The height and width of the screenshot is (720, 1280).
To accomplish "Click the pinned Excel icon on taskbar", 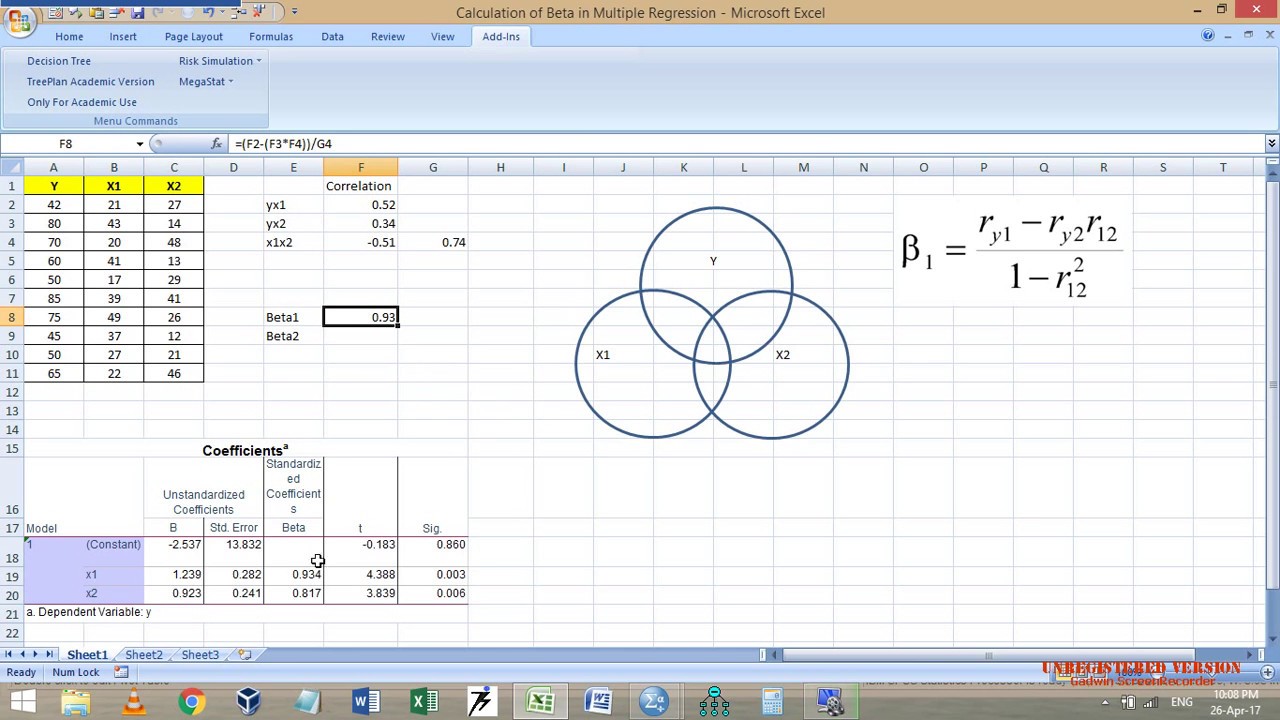I will (424, 702).
